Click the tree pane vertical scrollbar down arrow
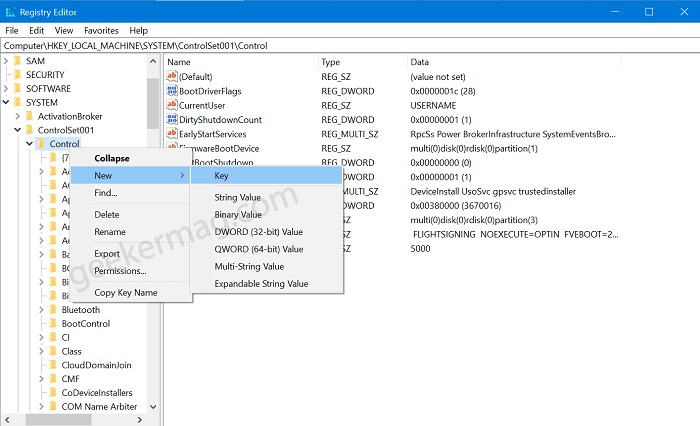 pos(153,407)
